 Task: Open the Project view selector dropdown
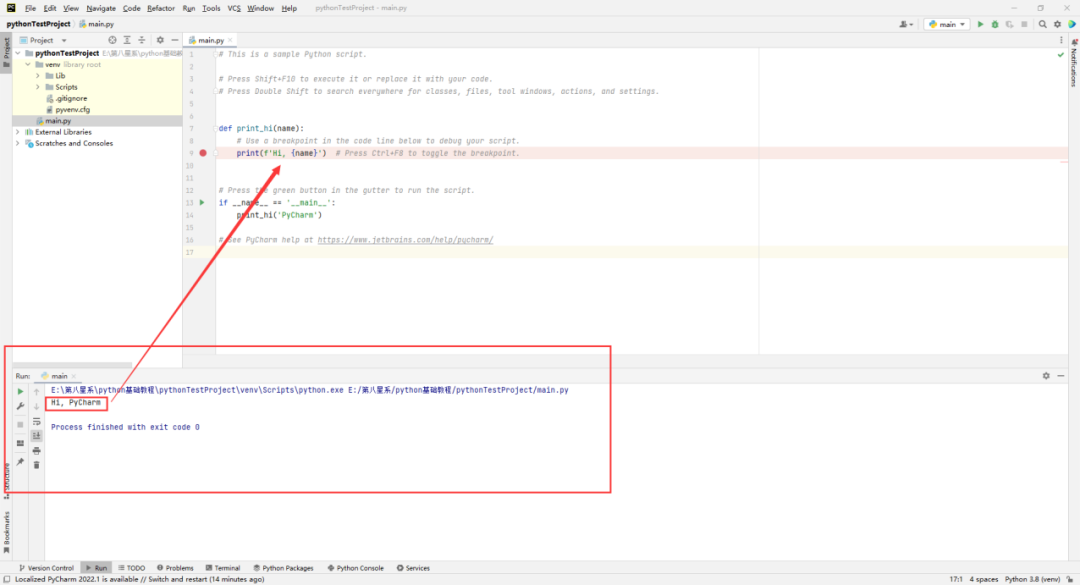43,40
